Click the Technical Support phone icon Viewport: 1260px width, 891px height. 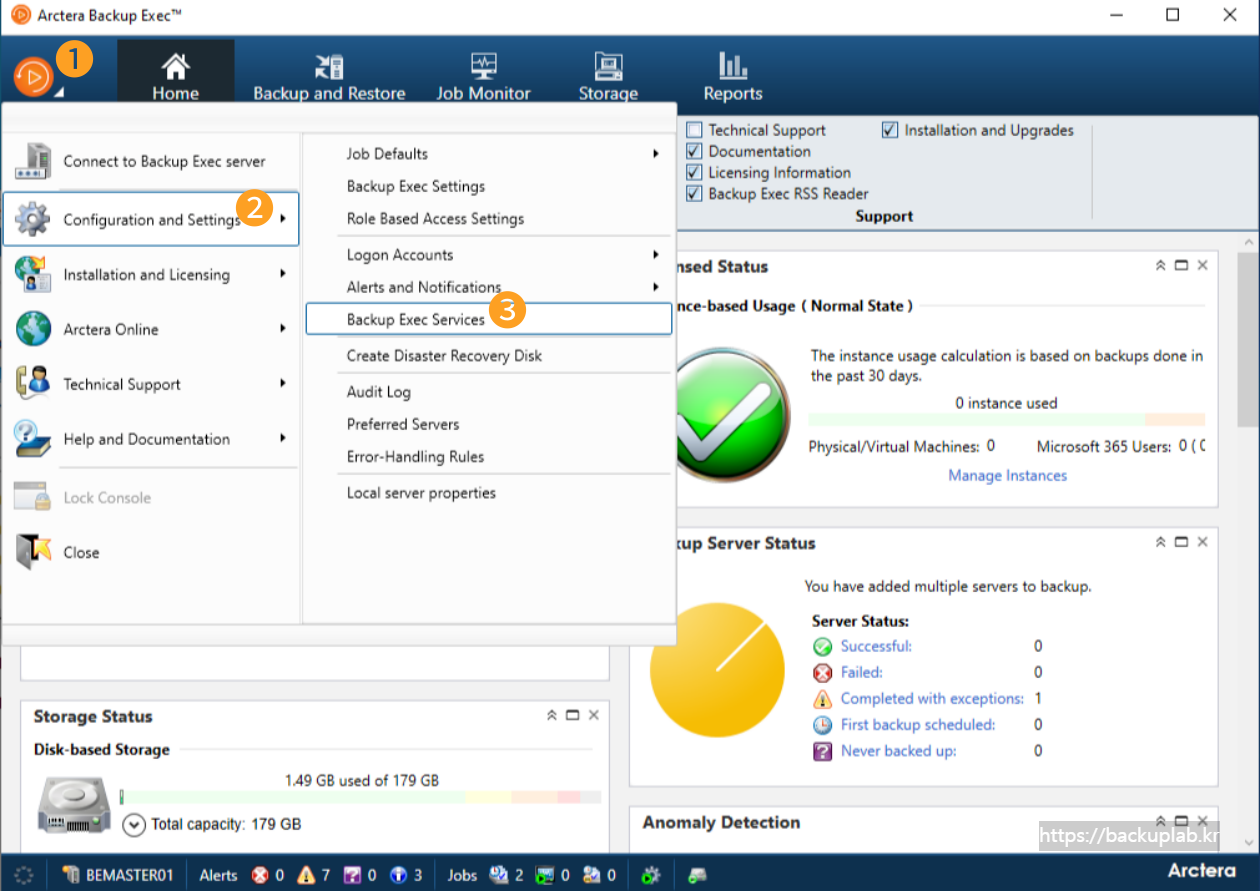[32, 384]
